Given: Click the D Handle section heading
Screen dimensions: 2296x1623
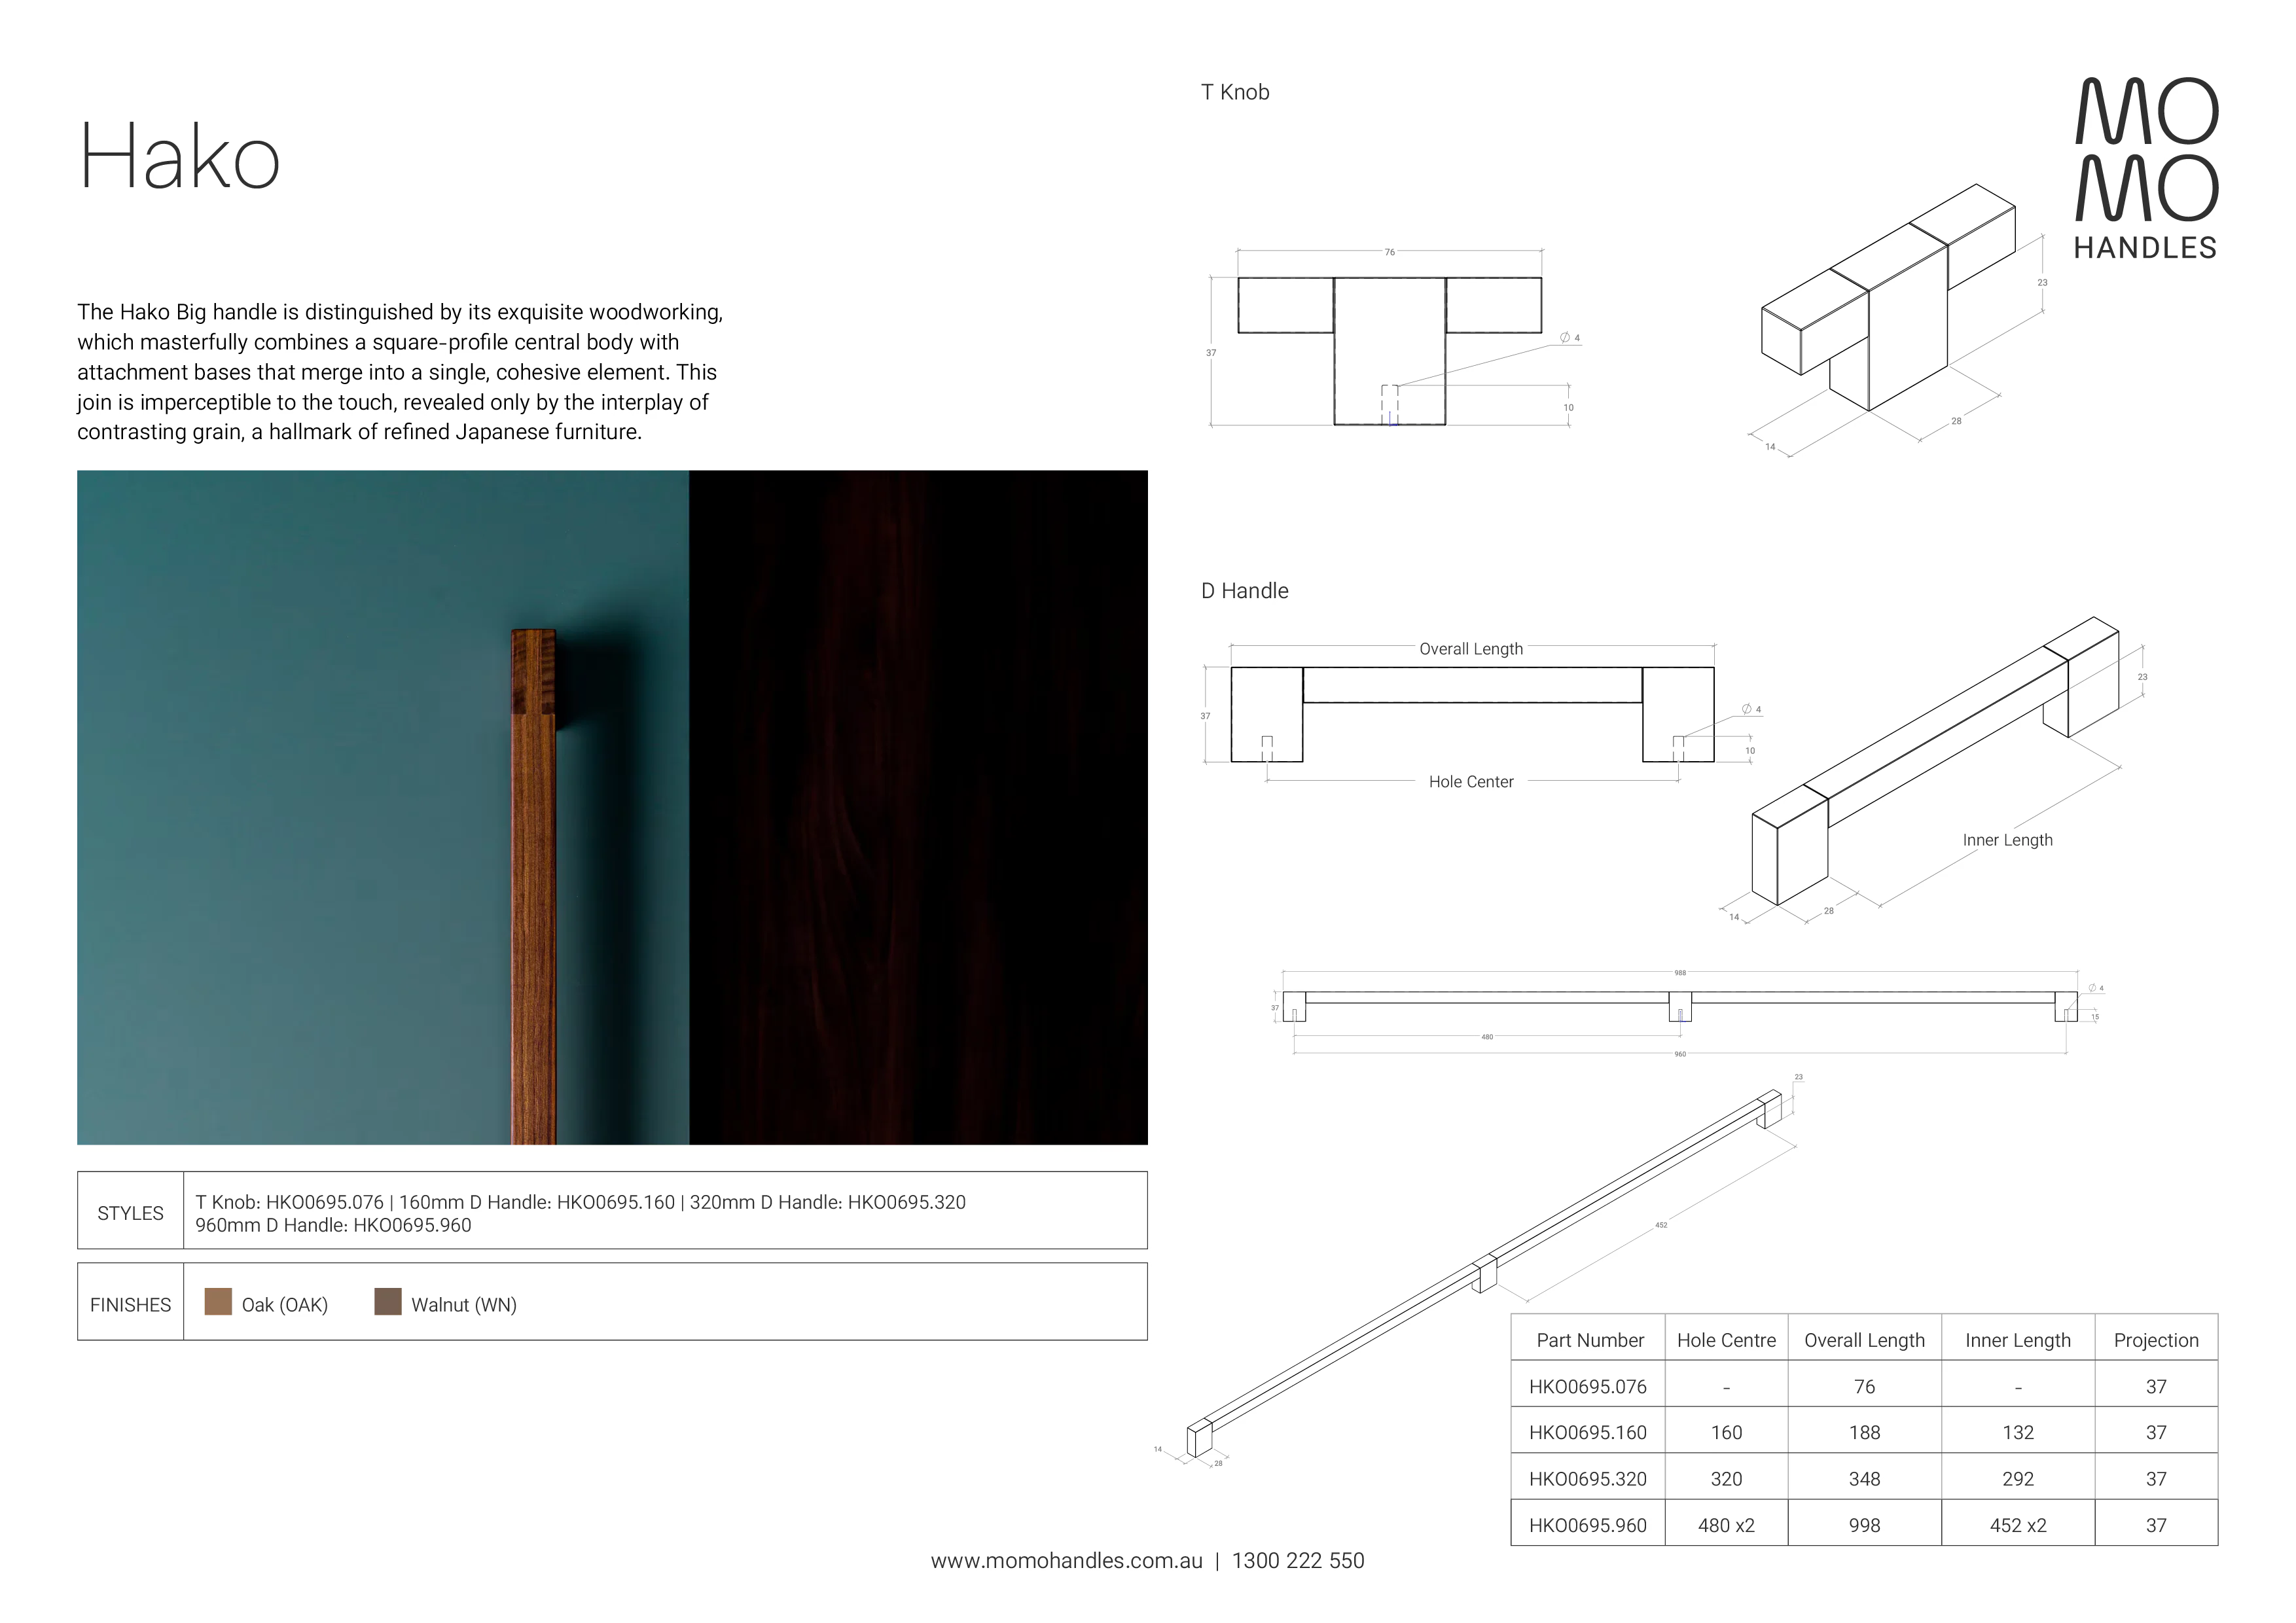Looking at the screenshot, I should click(1245, 591).
